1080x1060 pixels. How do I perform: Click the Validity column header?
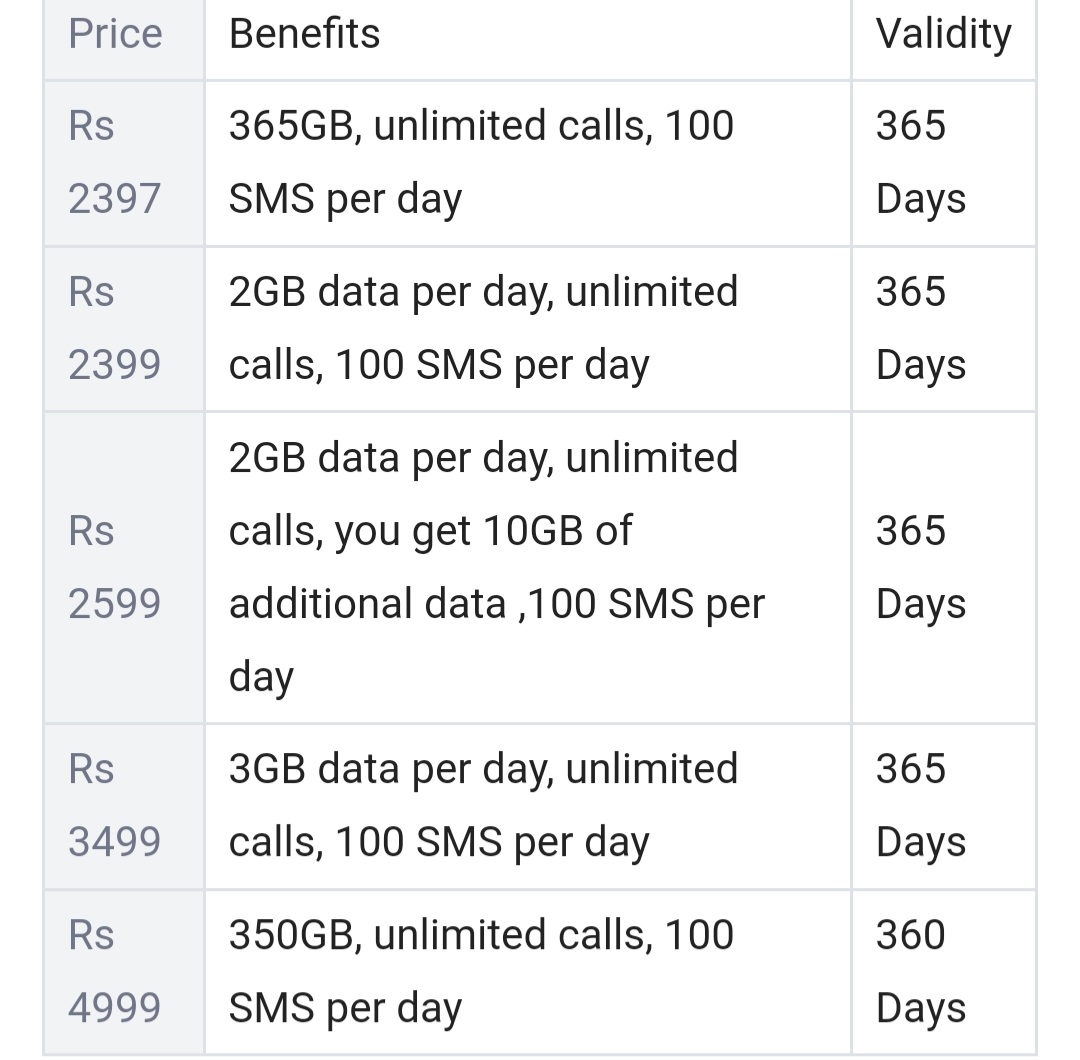tap(943, 34)
